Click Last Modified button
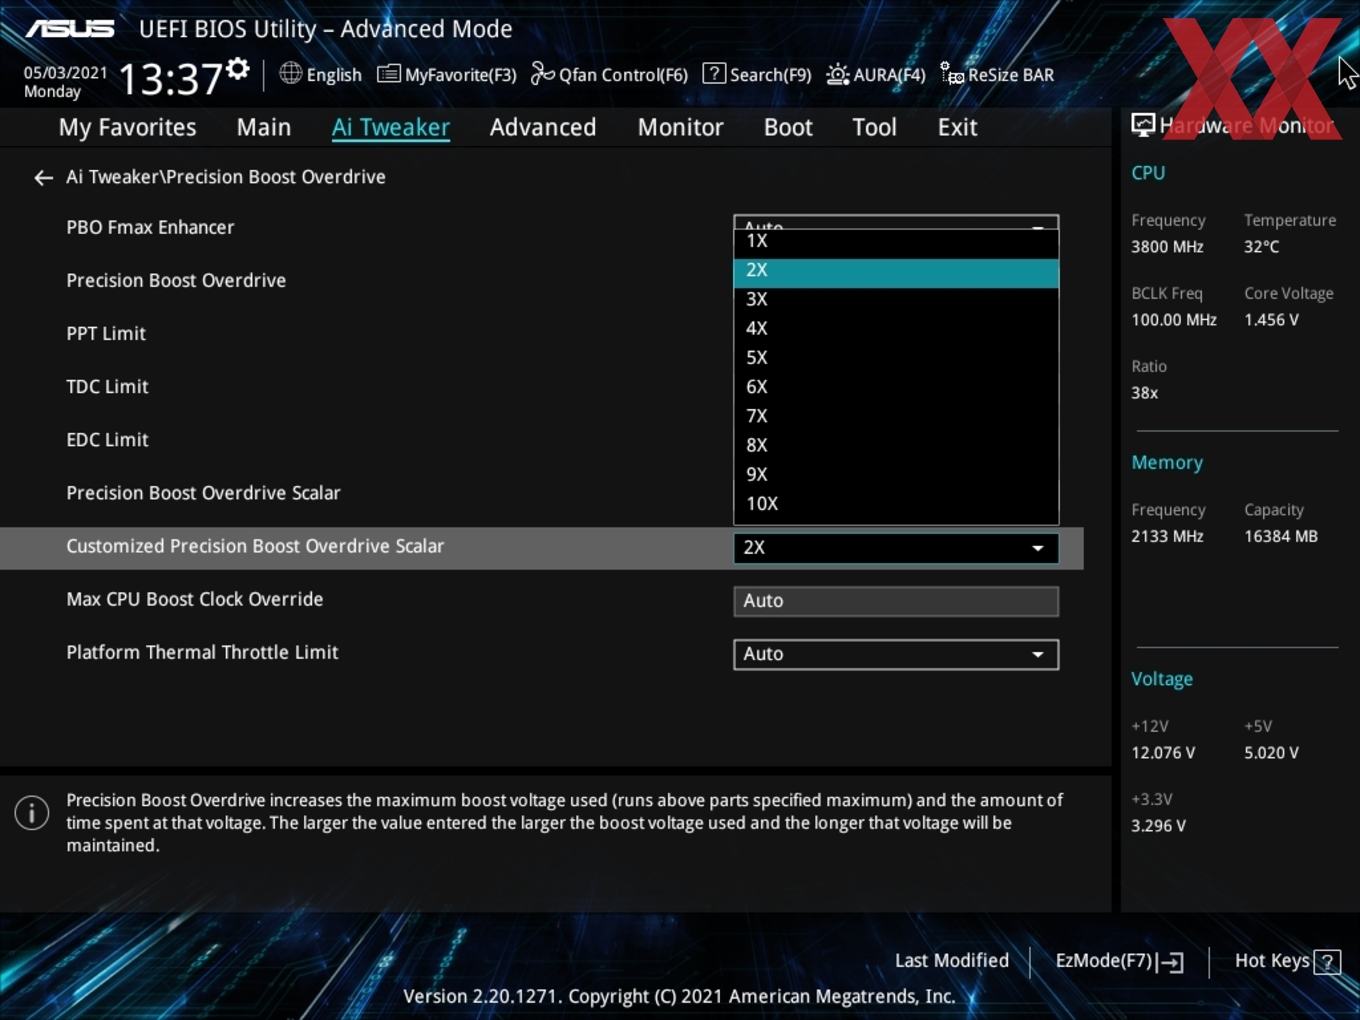This screenshot has width=1360, height=1020. pyautogui.click(x=951, y=961)
